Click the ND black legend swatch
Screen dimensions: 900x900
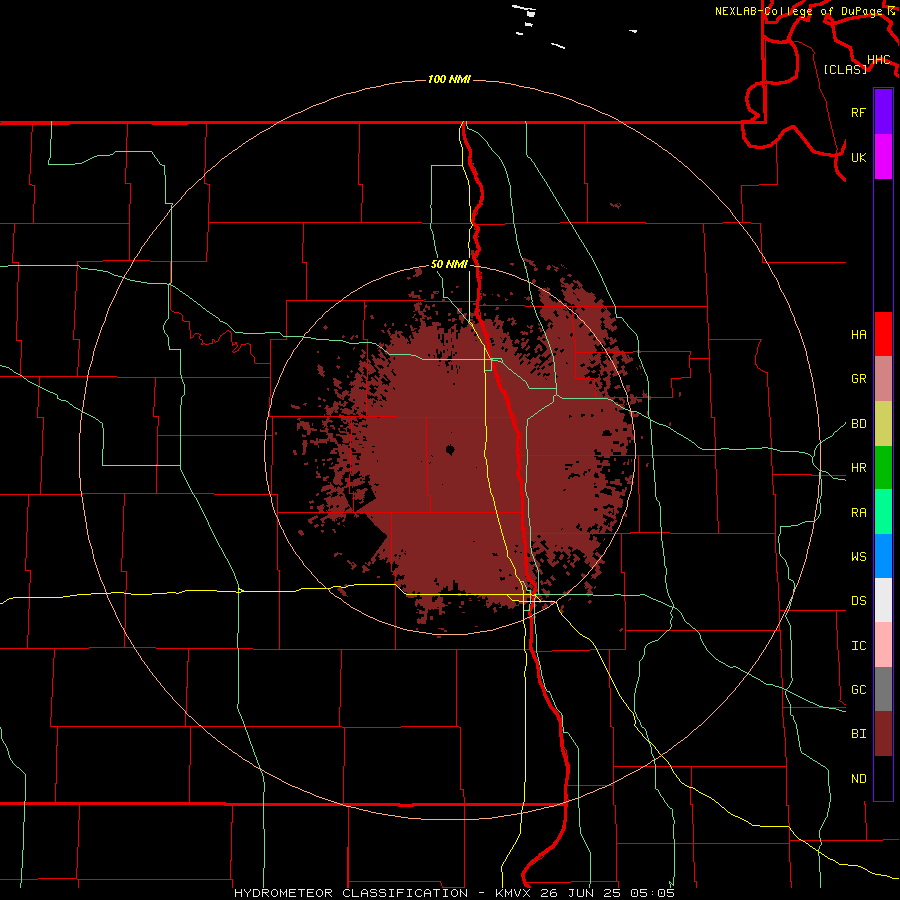click(883, 778)
